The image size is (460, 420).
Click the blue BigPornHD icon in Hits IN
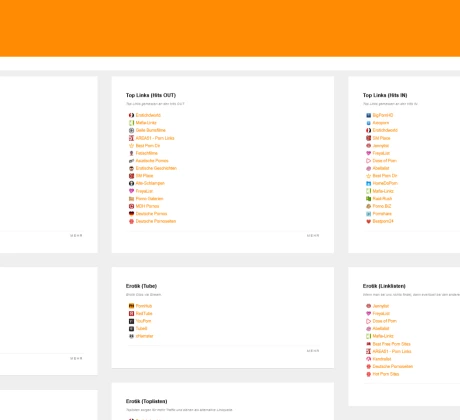(368, 115)
